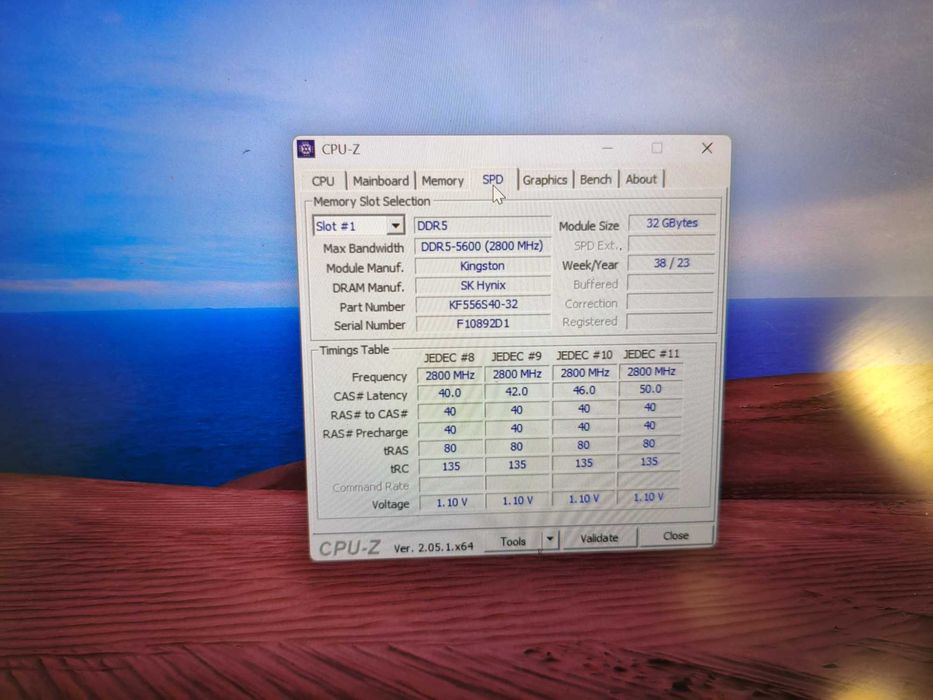
Task: Click the CAS# Latency 42.0 cell
Action: click(516, 391)
